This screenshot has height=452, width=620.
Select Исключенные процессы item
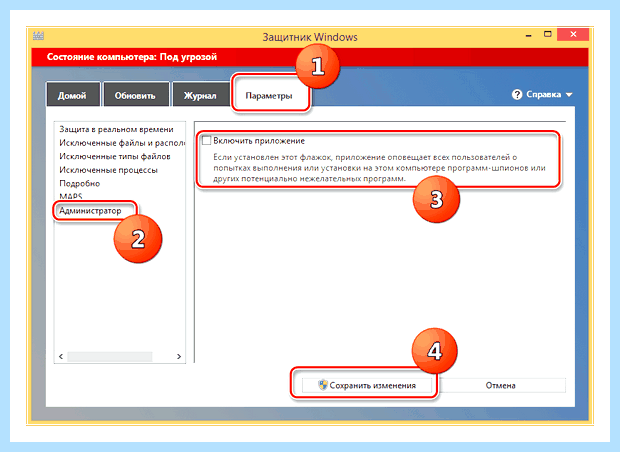coord(108,170)
